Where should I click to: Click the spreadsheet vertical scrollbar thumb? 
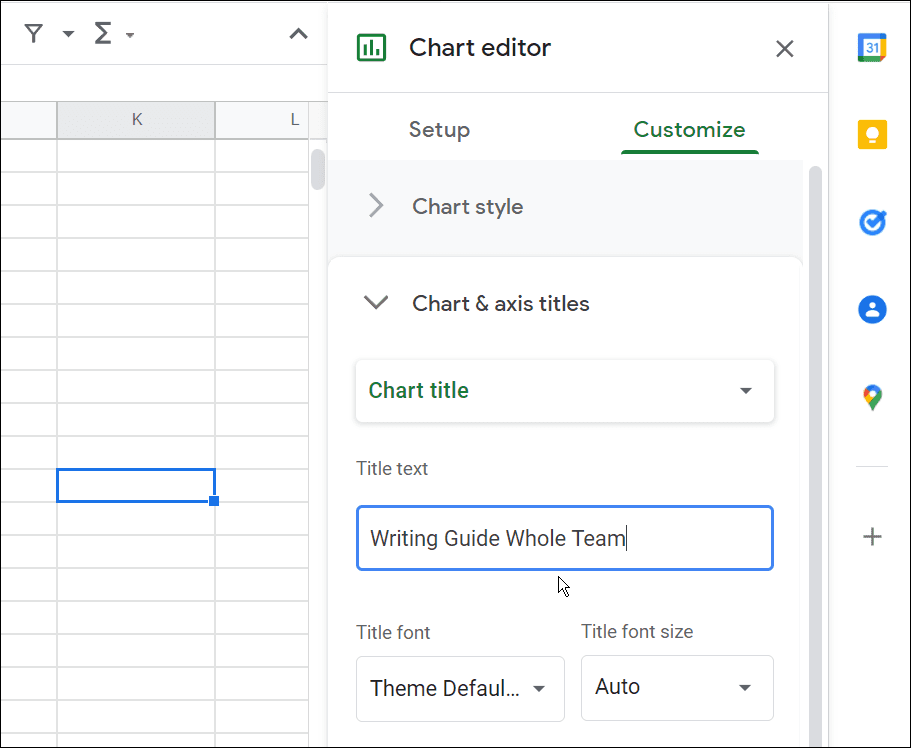[x=317, y=170]
